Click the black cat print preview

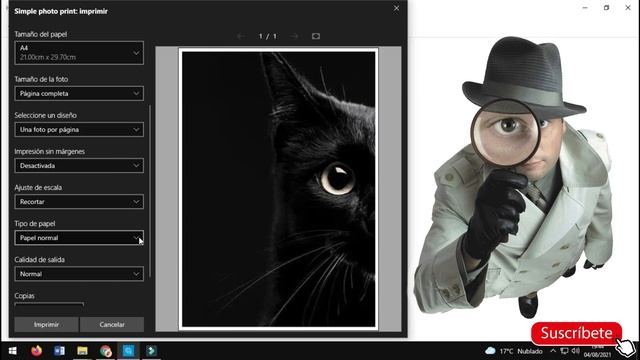coord(278,189)
